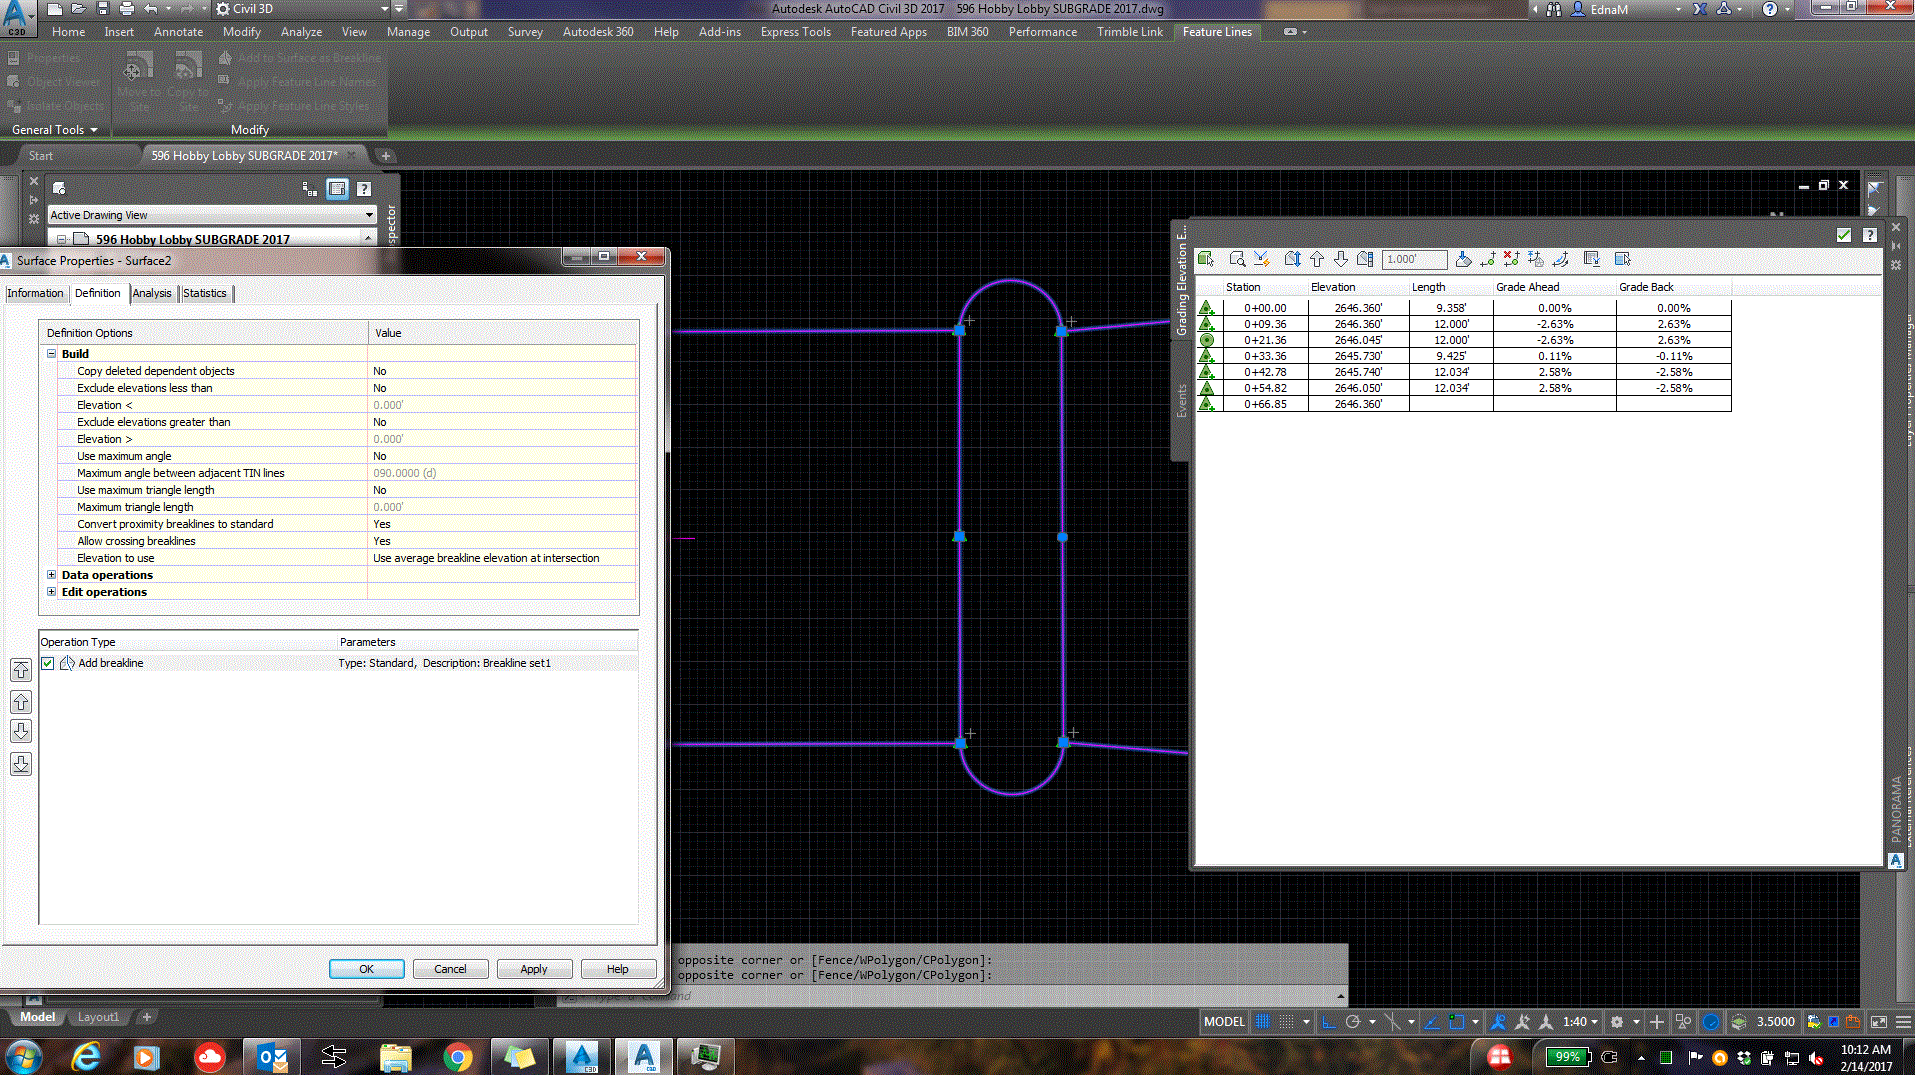Toggle Ortho mode in status bar
The height and width of the screenshot is (1075, 1915).
click(x=1329, y=1021)
